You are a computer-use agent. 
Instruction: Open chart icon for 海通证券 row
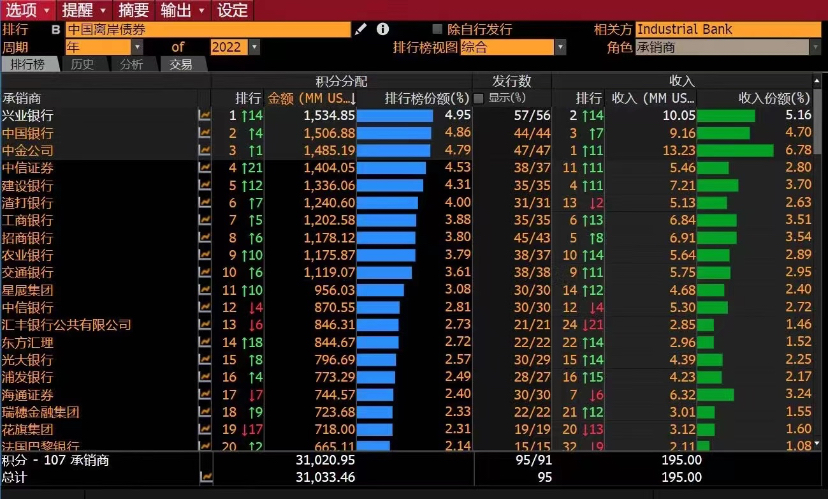coord(204,394)
